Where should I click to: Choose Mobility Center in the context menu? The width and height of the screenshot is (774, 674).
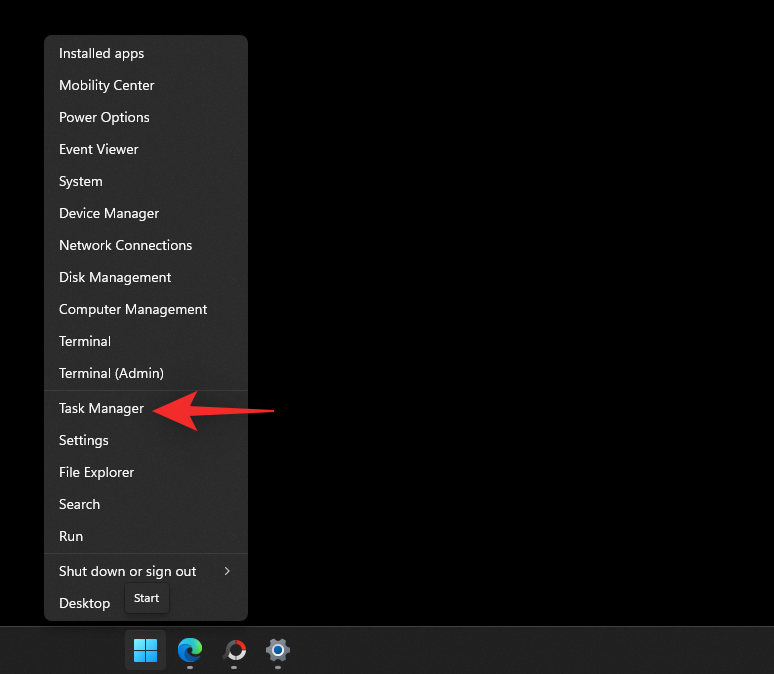click(106, 85)
